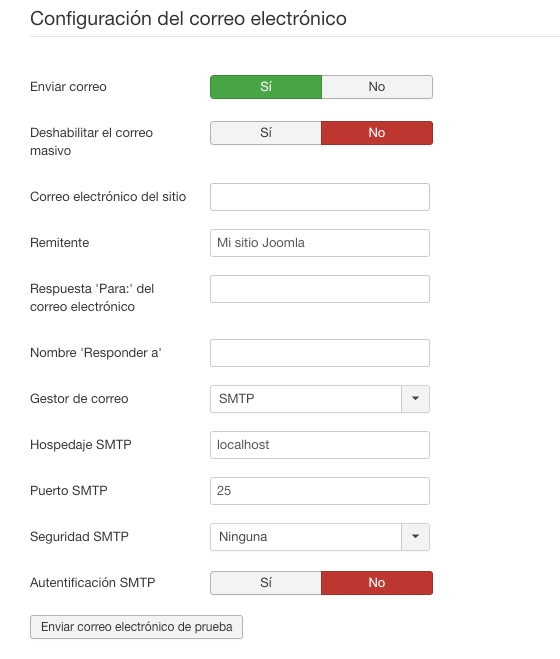This screenshot has height=659, width=560.
Task: Disable Autentificación SMTP with No
Action: tap(377, 583)
